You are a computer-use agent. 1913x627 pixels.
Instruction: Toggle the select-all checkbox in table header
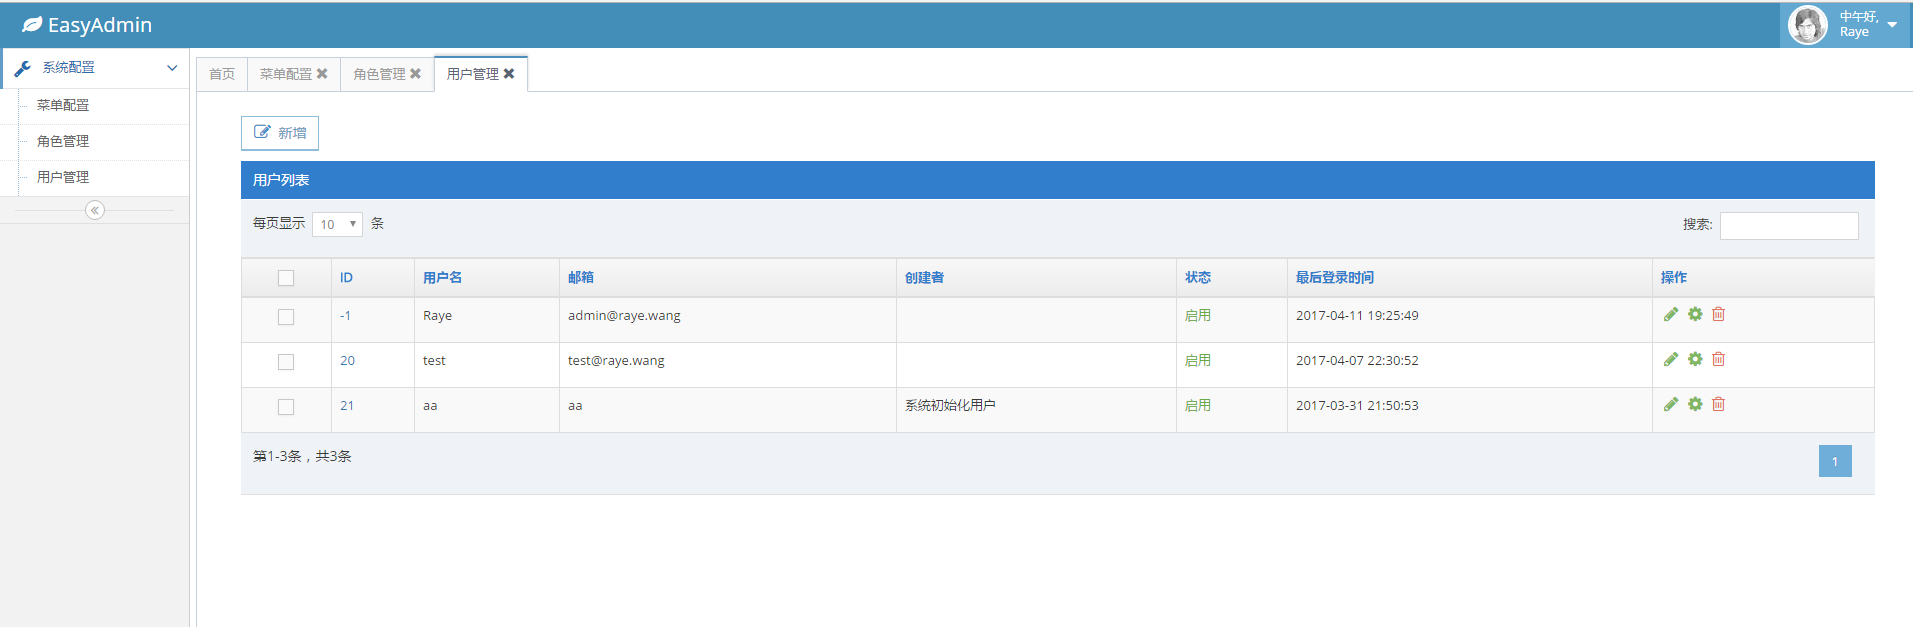286,278
